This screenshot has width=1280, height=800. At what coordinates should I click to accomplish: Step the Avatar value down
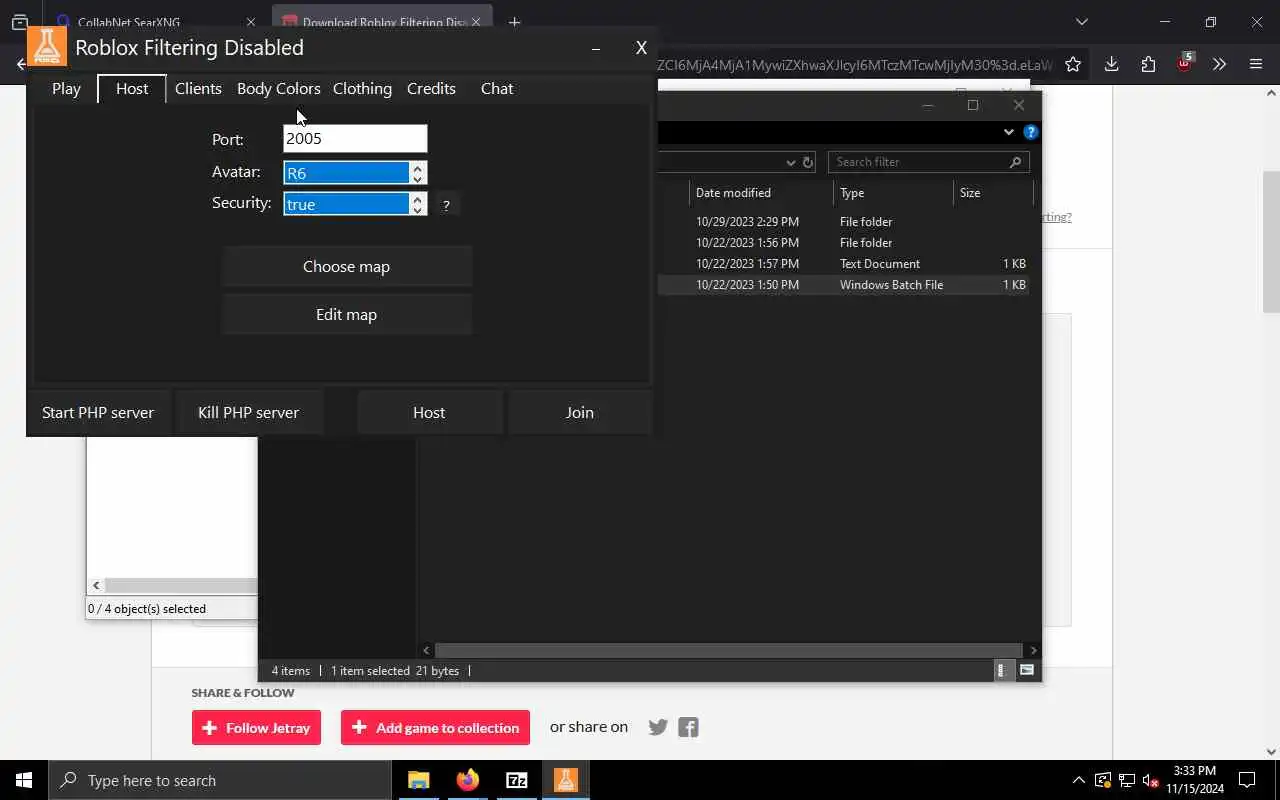pos(418,179)
